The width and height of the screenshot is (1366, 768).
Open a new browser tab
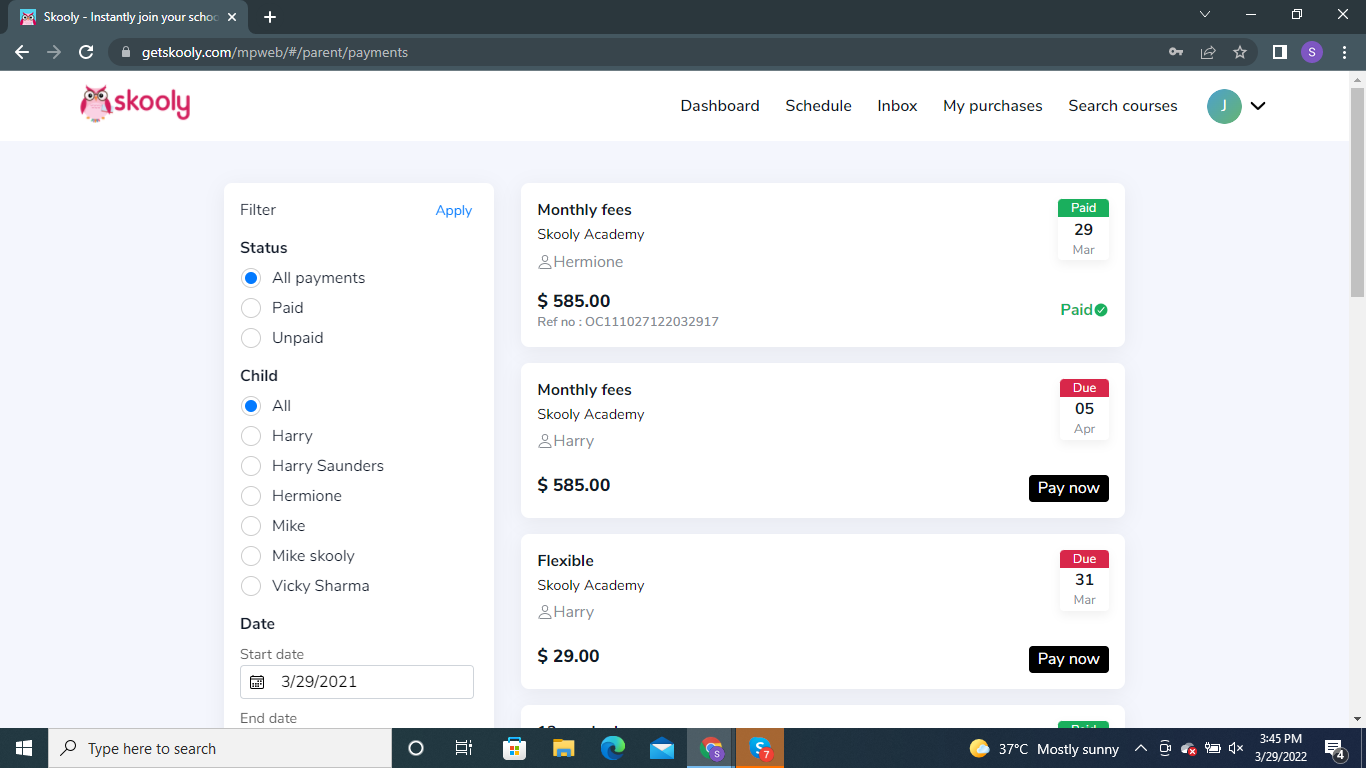tap(270, 17)
